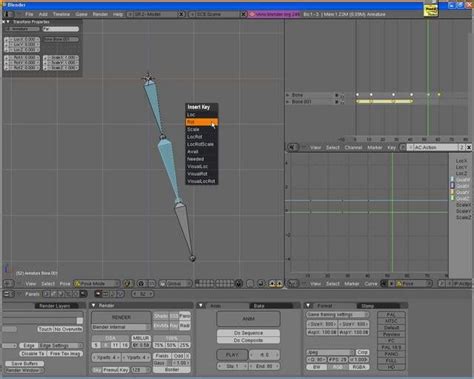
Task: Choose Needed in the Insert Key menu
Action: coord(201,159)
